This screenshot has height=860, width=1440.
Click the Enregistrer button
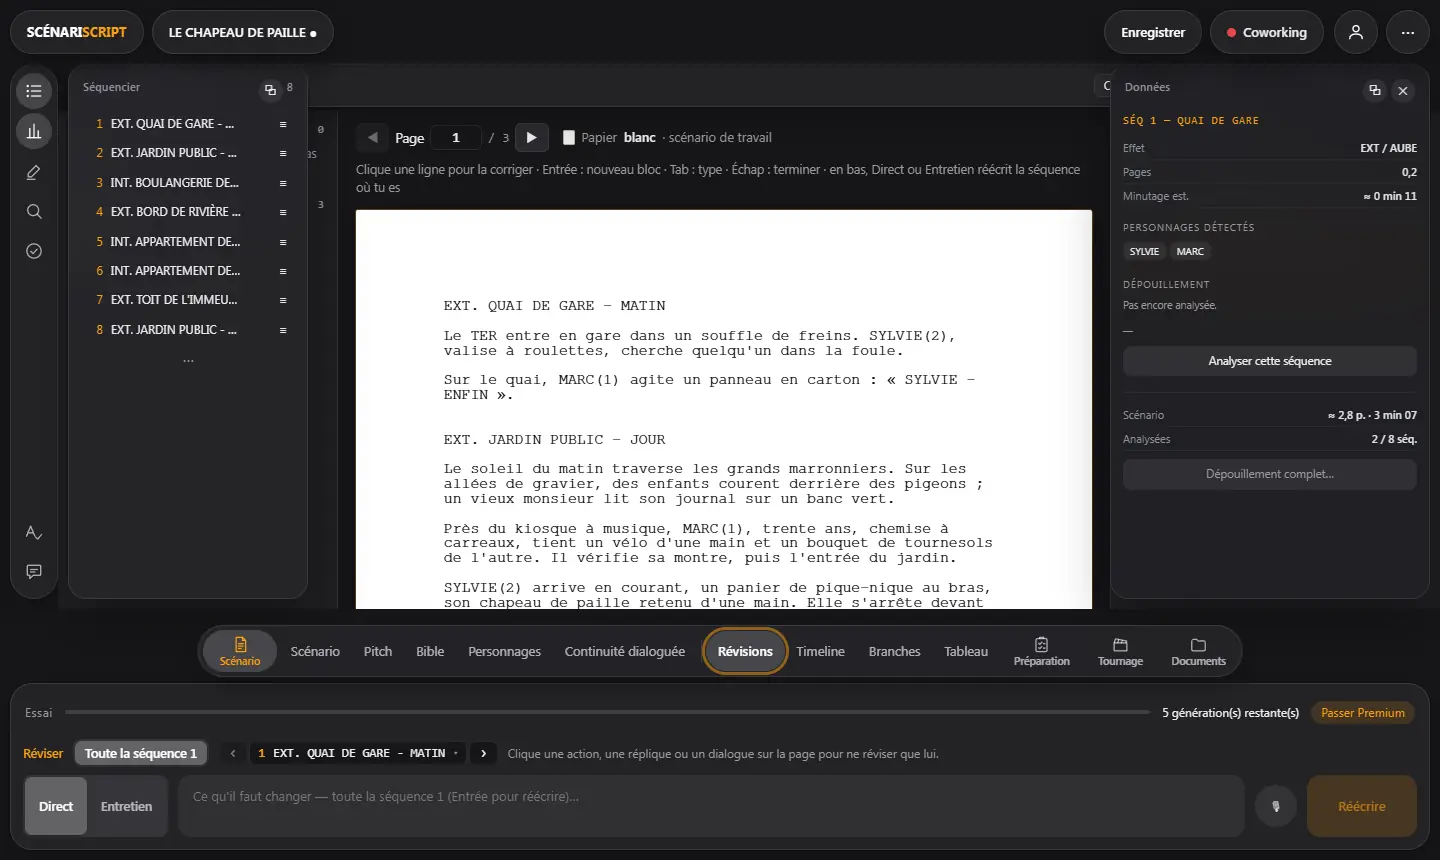(1153, 32)
